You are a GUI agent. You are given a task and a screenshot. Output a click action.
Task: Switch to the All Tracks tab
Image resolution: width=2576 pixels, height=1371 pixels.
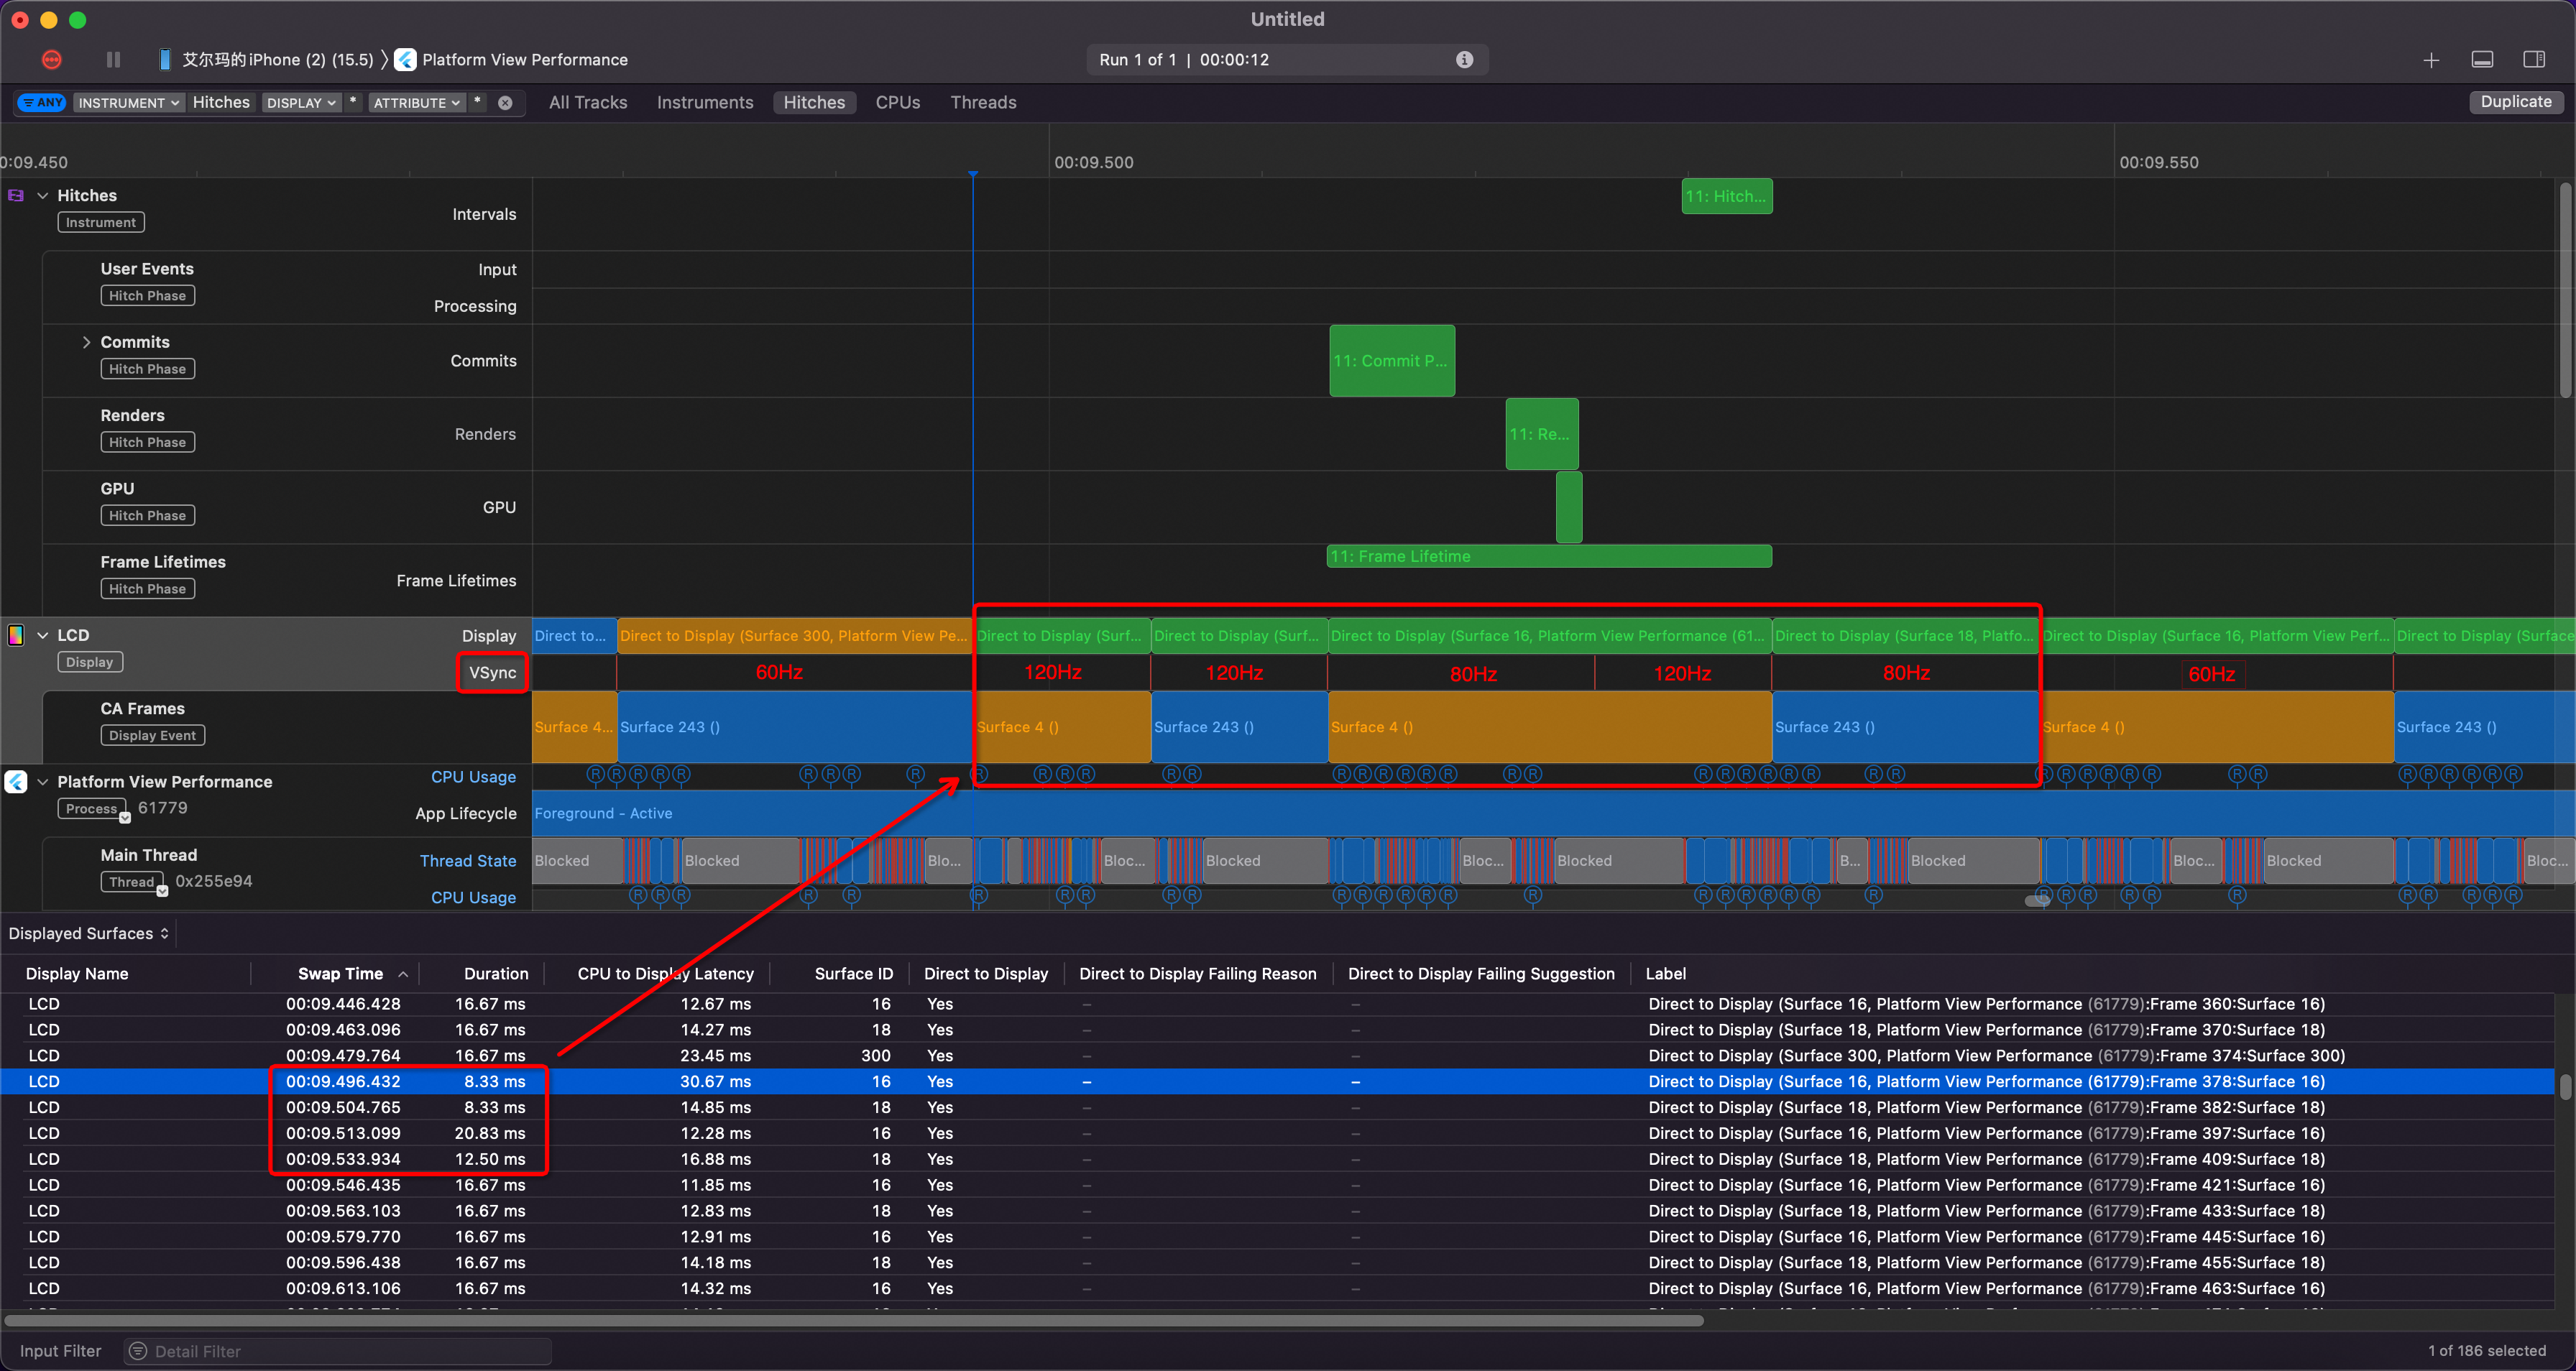587,103
